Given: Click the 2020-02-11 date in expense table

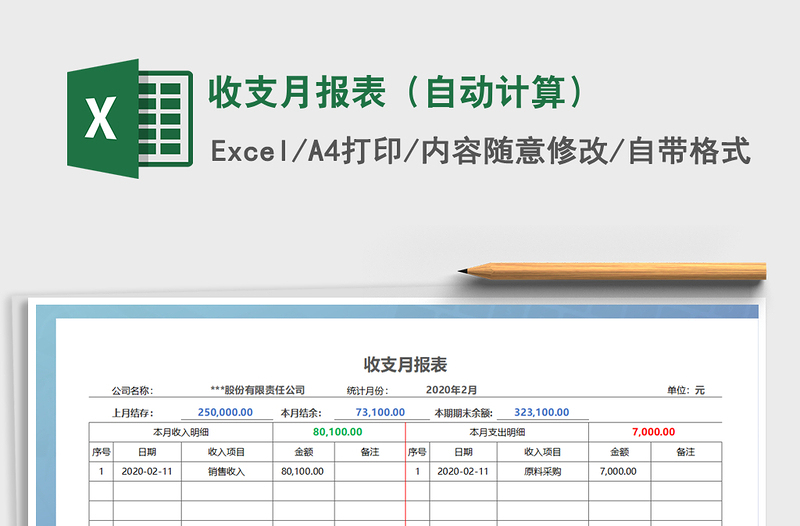Looking at the screenshot, I should tap(462, 471).
